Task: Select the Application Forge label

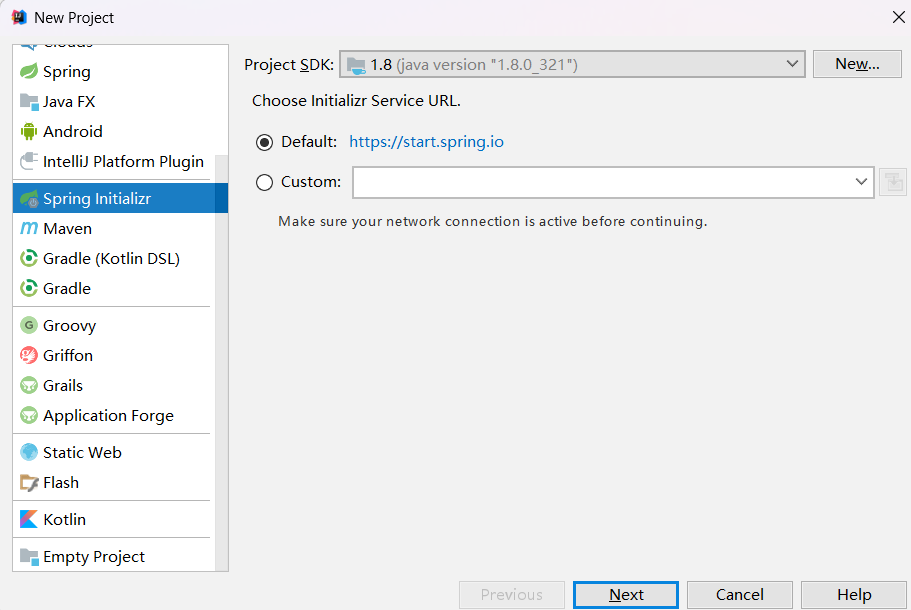Action: (108, 416)
